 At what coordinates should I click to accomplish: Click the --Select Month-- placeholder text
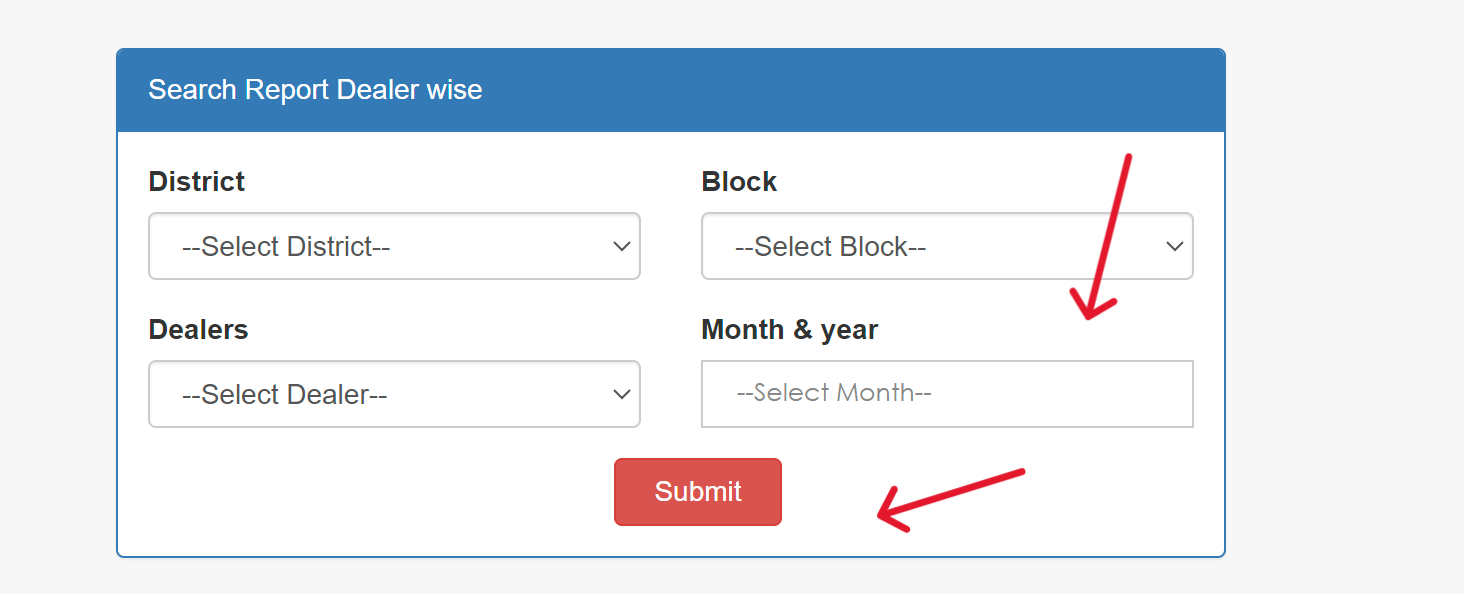click(833, 393)
